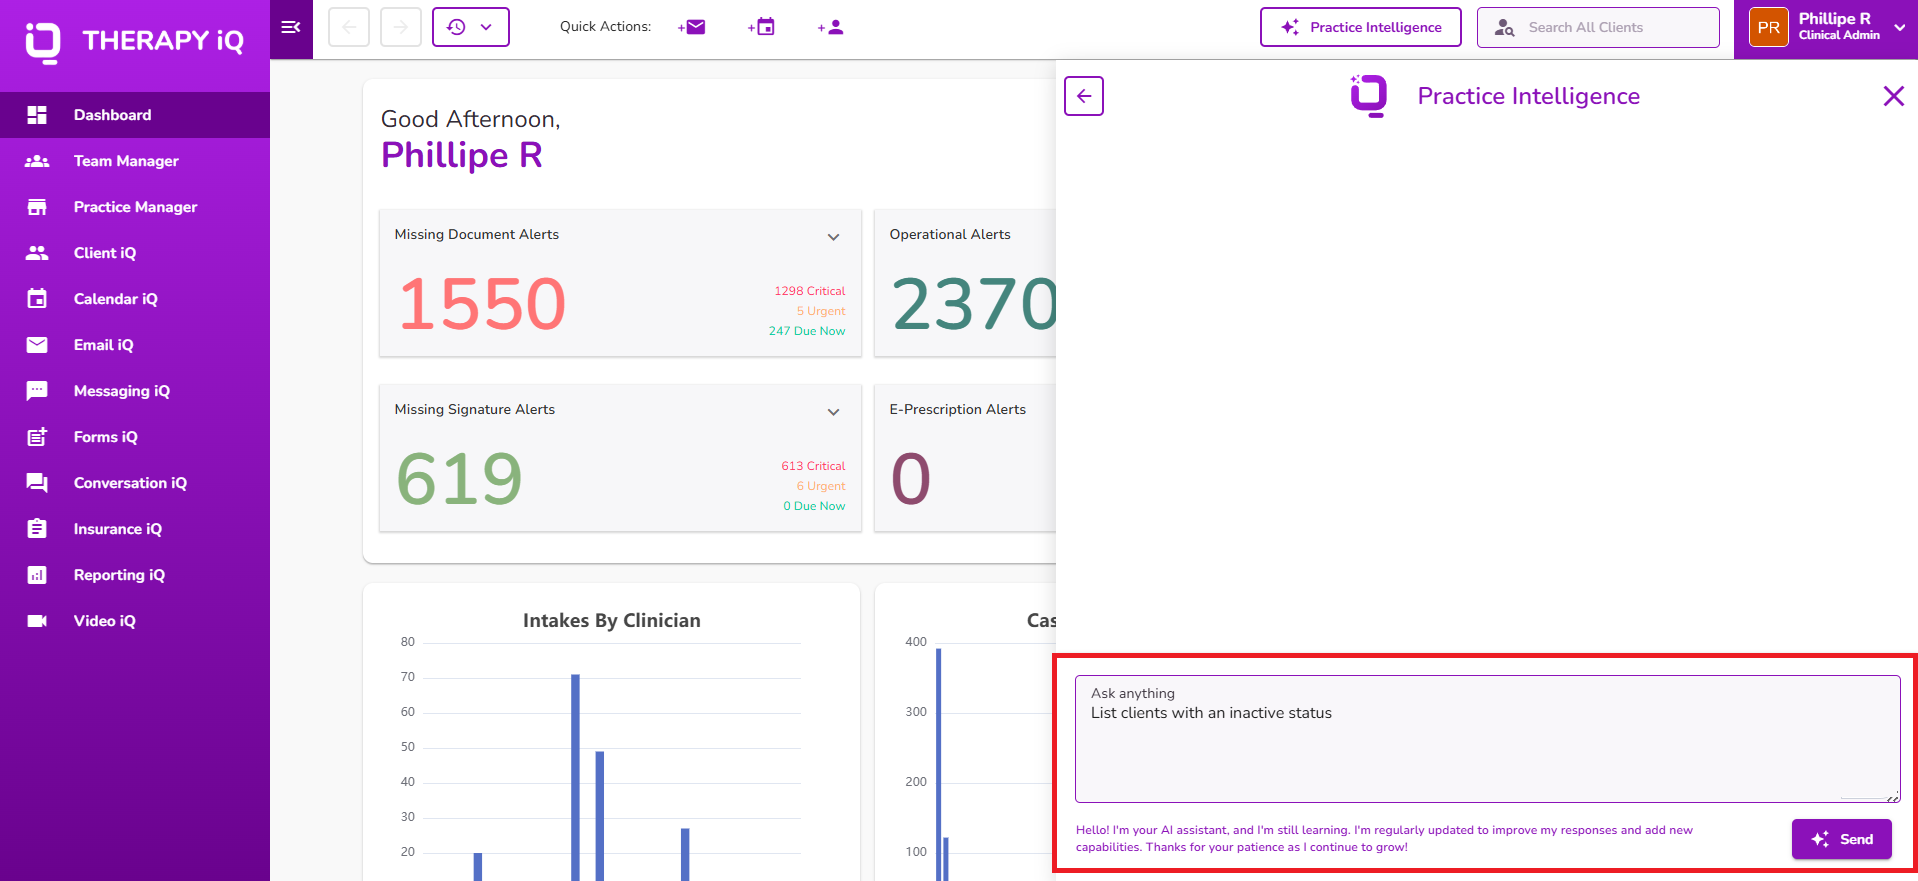Open Messaging iQ from the sidebar
This screenshot has height=881, width=1918.
135,391
